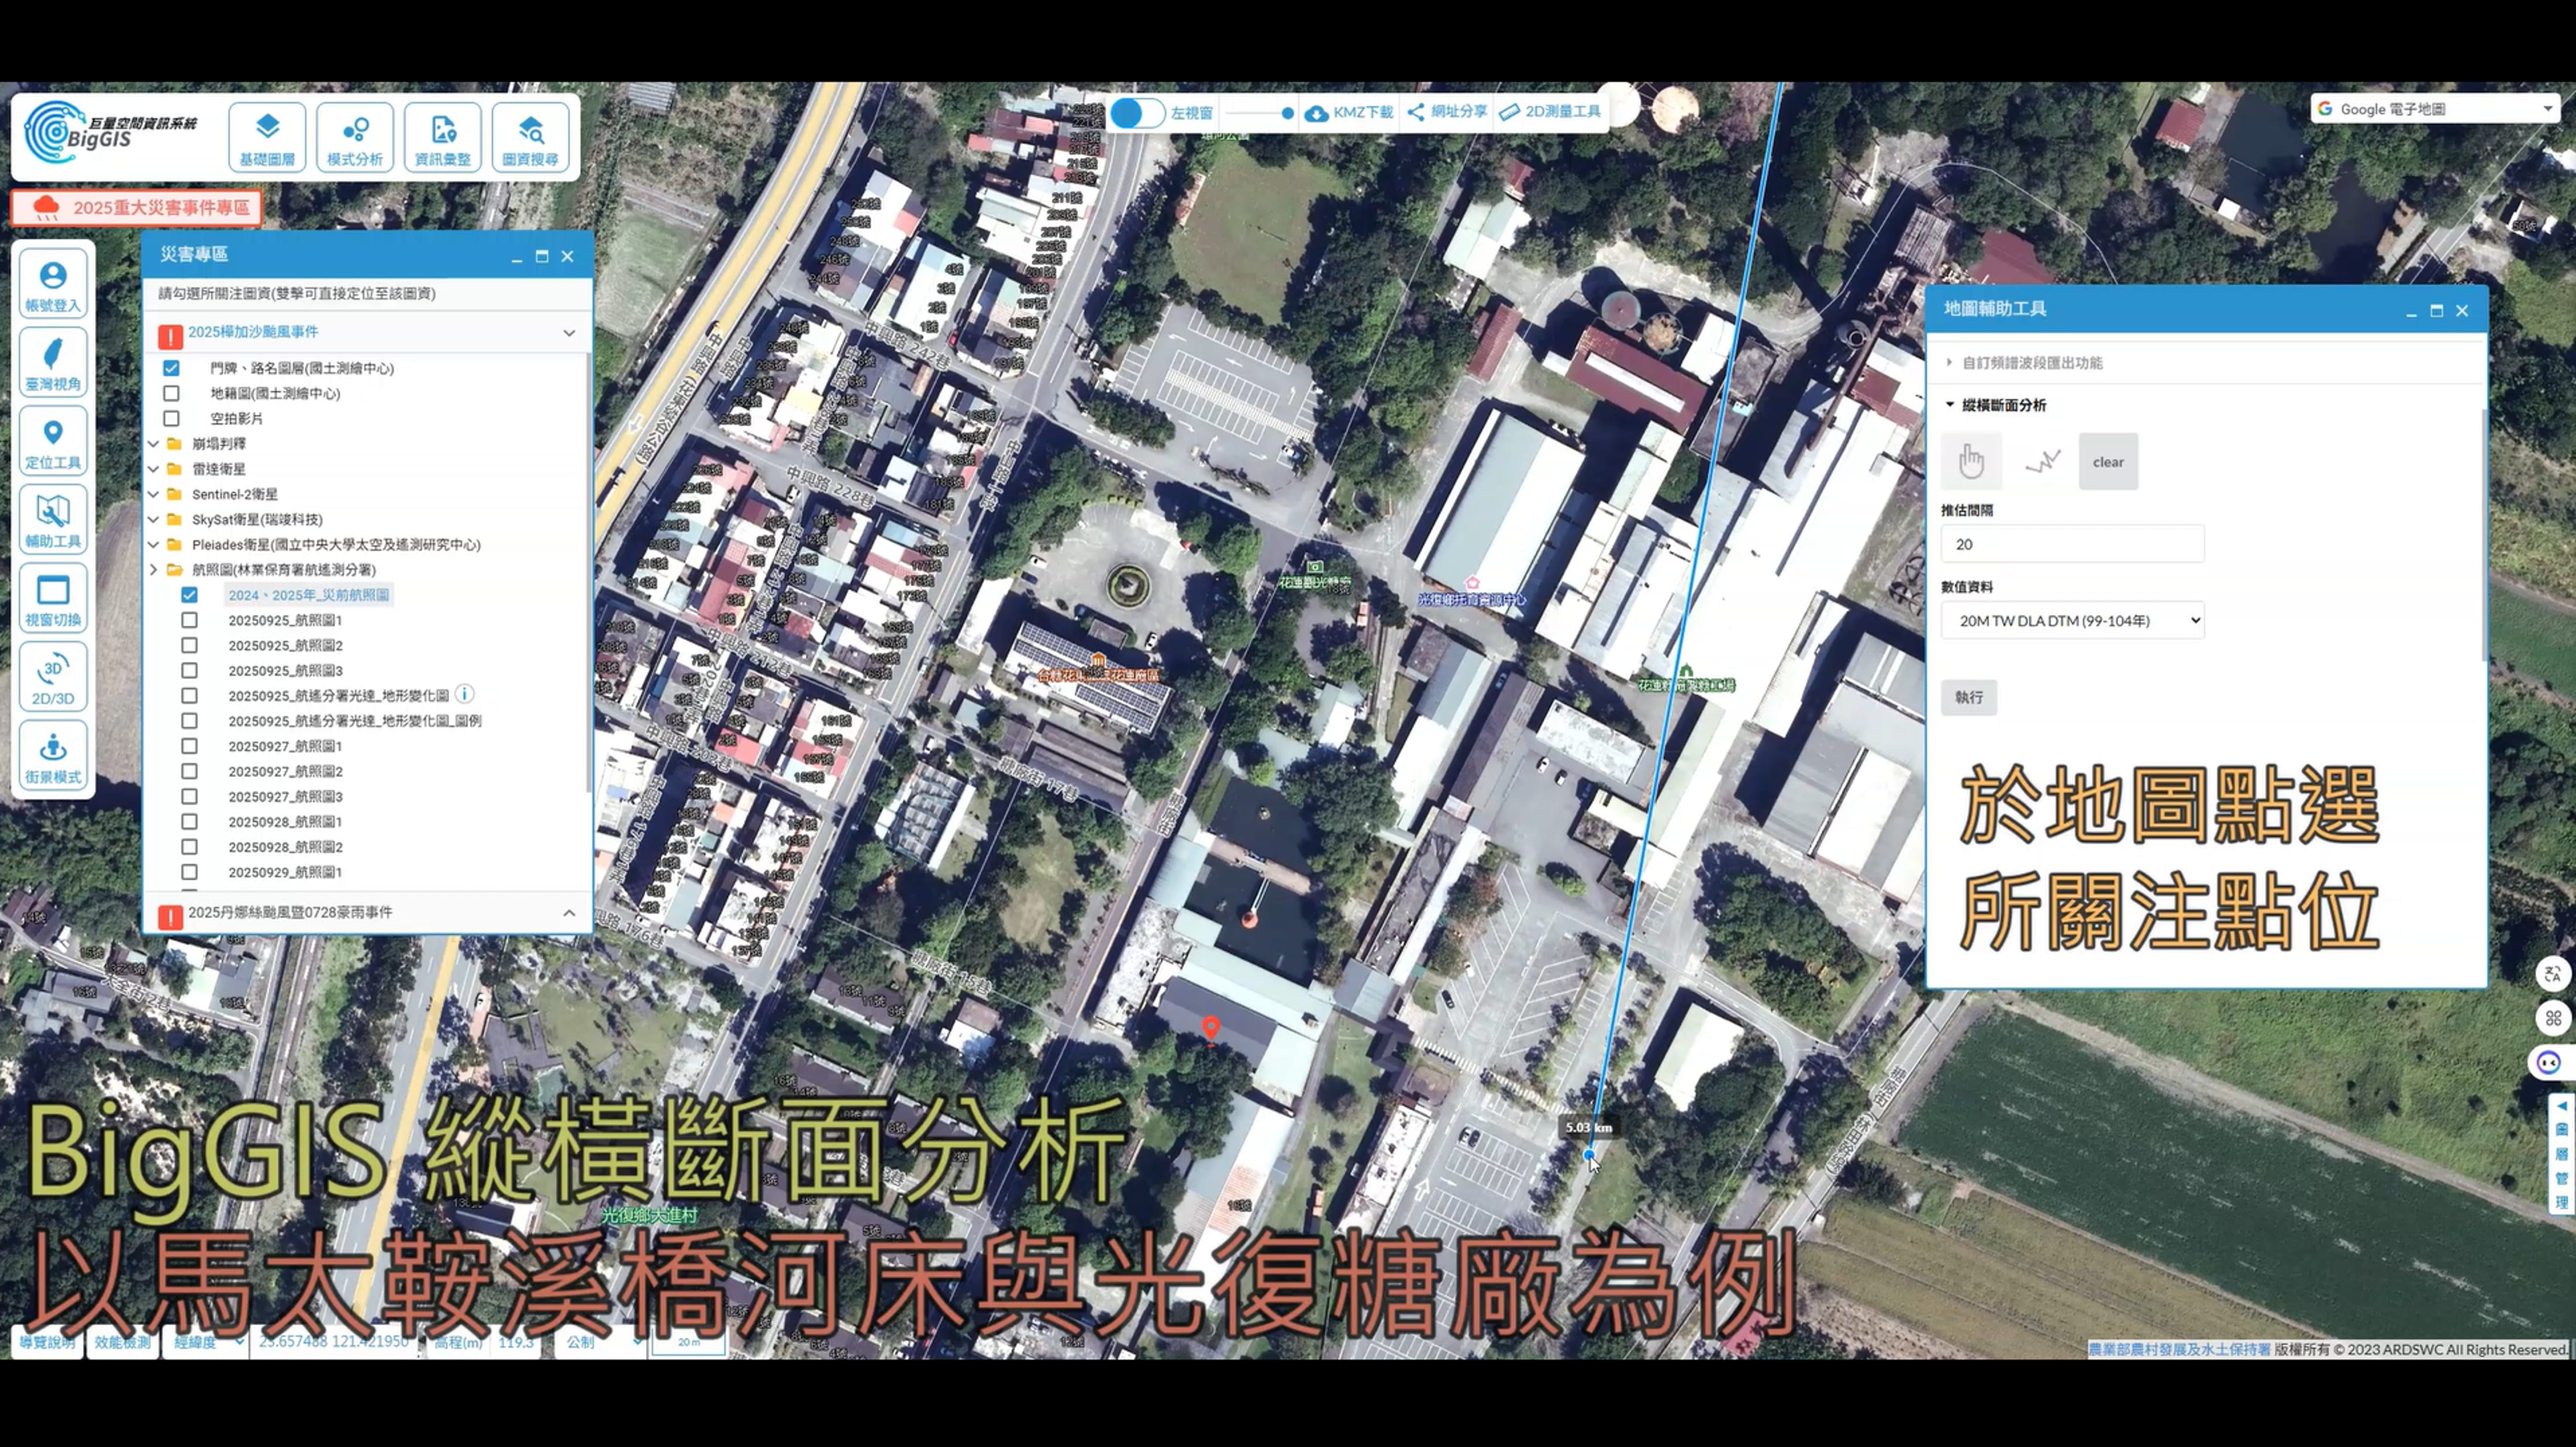Enter 街景模式 street view mode
Image resolution: width=2576 pixels, height=1447 pixels.
[53, 756]
